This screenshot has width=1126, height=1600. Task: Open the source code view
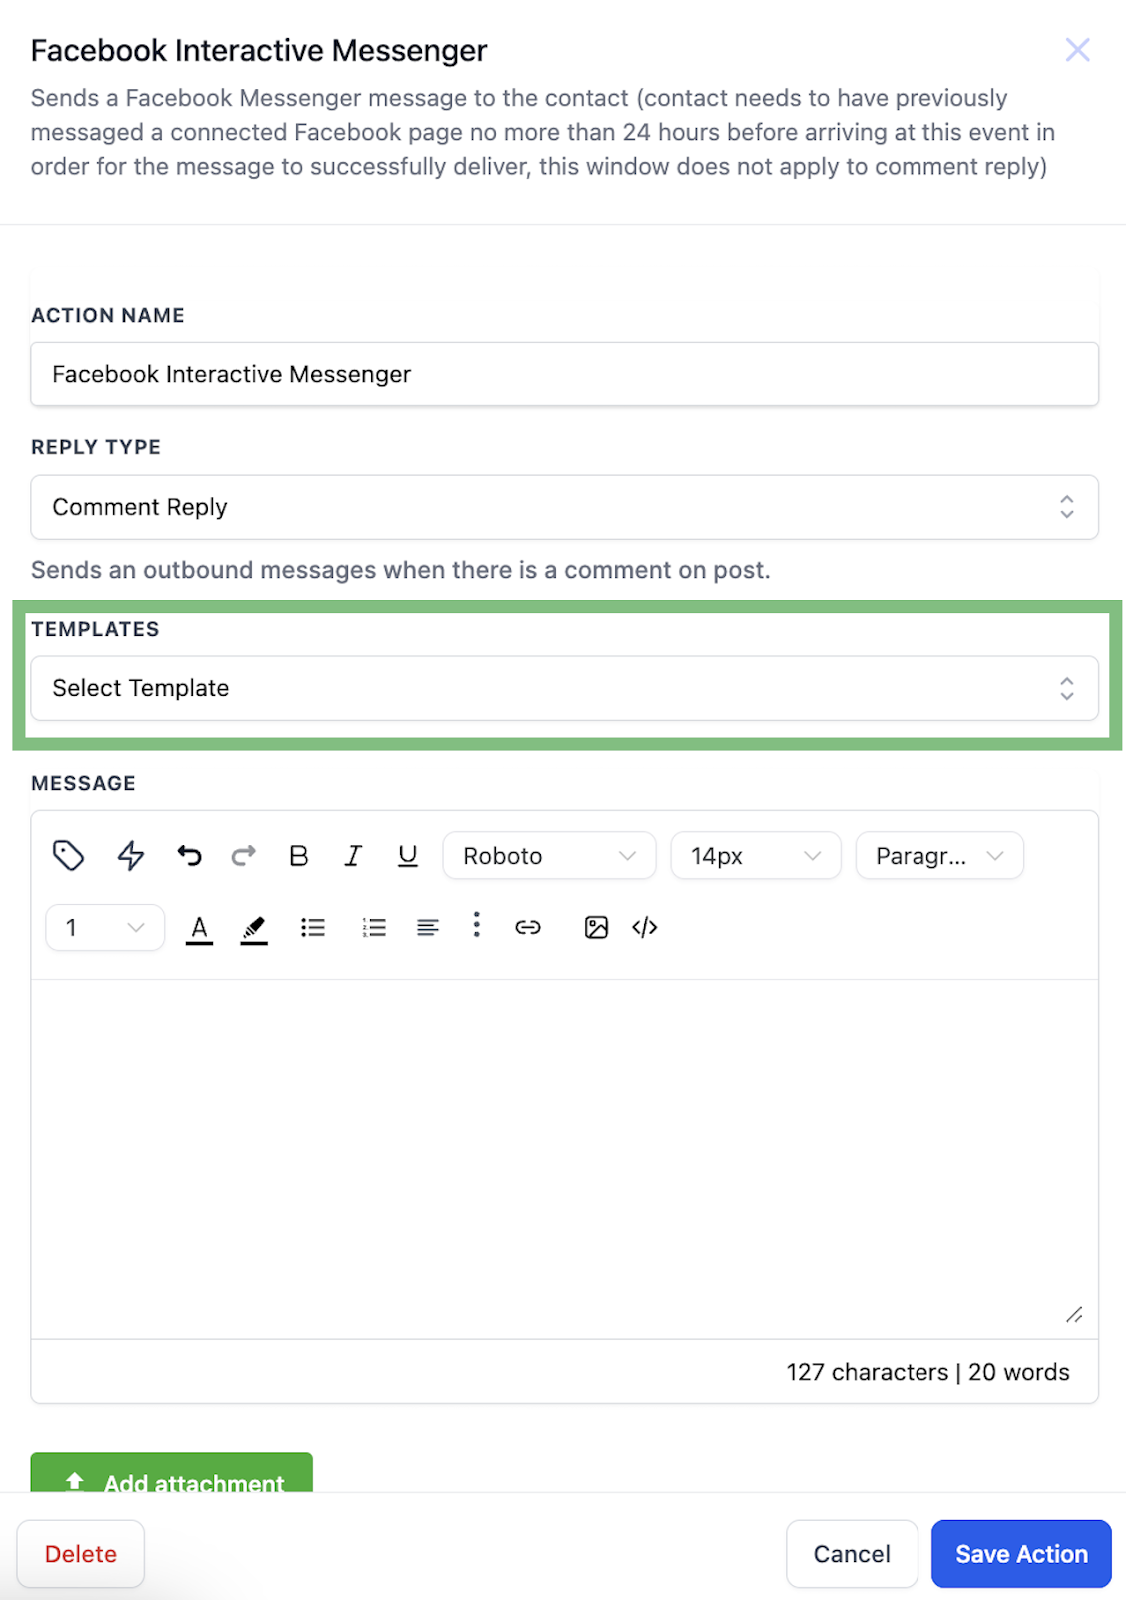(645, 928)
